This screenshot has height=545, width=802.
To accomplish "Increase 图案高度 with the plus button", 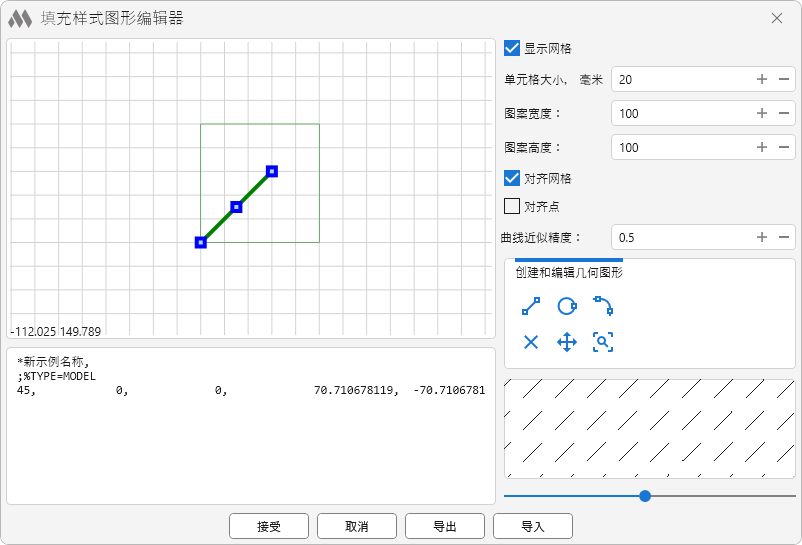I will point(761,147).
